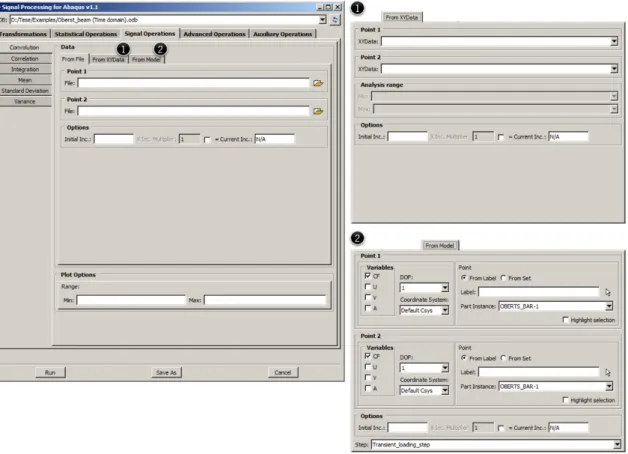
Task: Select From Model tab in main window
Action: [x=146, y=60]
